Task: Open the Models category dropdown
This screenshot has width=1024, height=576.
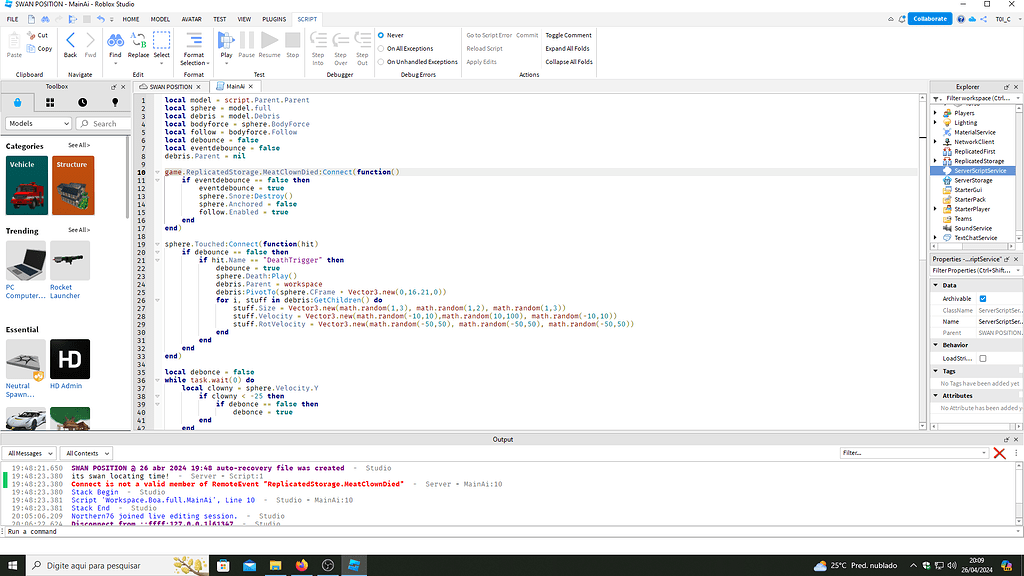Action: click(38, 124)
